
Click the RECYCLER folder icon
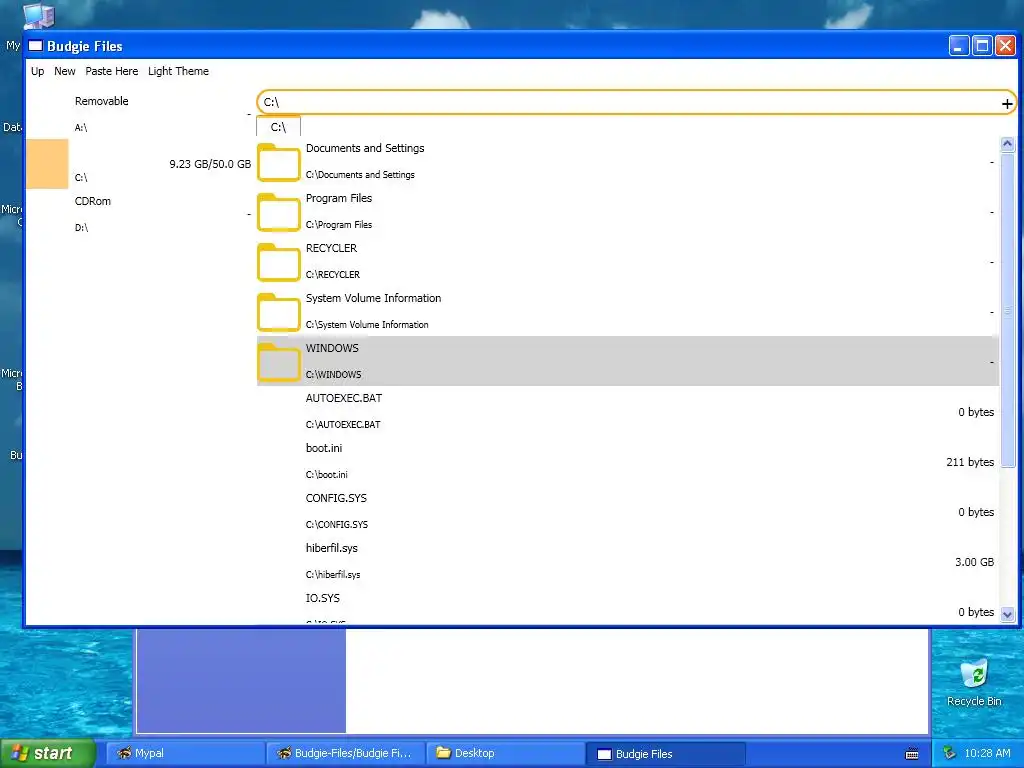tap(278, 262)
